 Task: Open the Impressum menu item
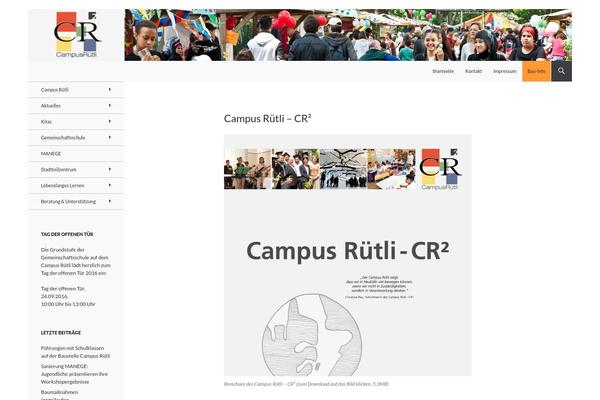point(505,71)
